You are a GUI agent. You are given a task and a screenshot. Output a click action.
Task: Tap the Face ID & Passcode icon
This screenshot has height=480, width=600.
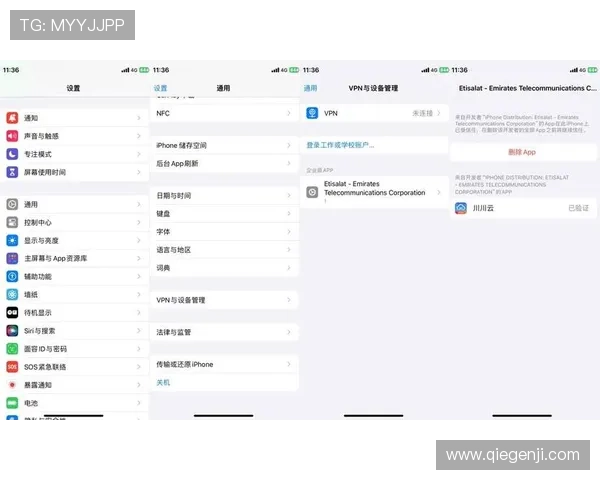point(12,349)
